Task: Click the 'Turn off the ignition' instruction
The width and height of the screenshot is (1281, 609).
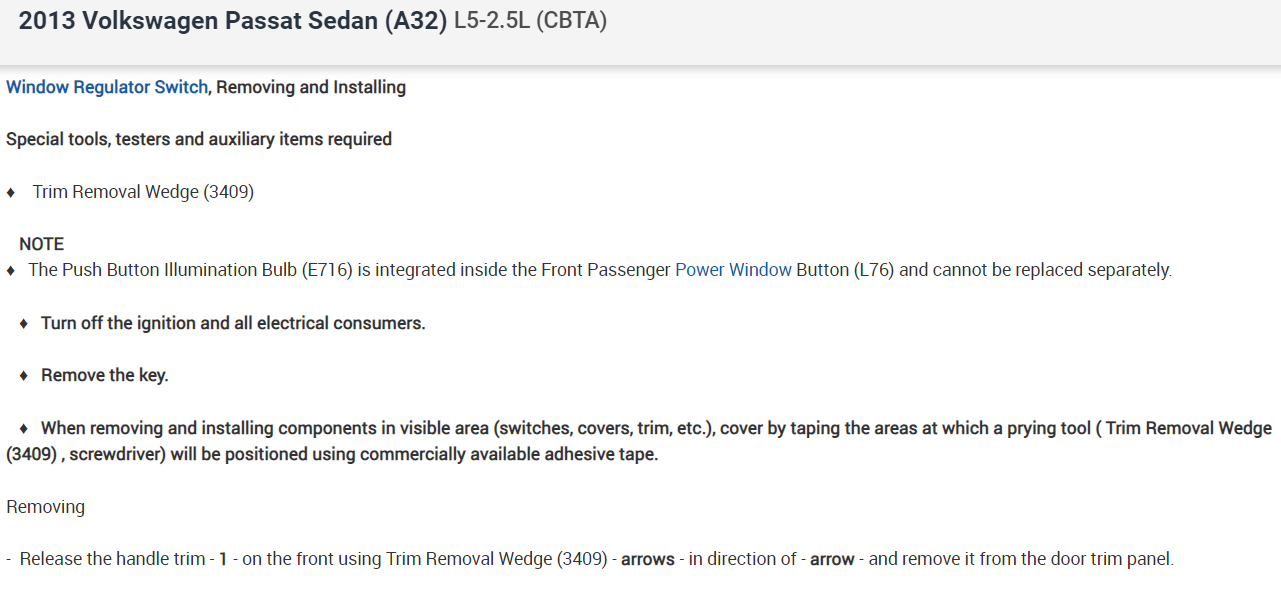Action: tap(233, 323)
